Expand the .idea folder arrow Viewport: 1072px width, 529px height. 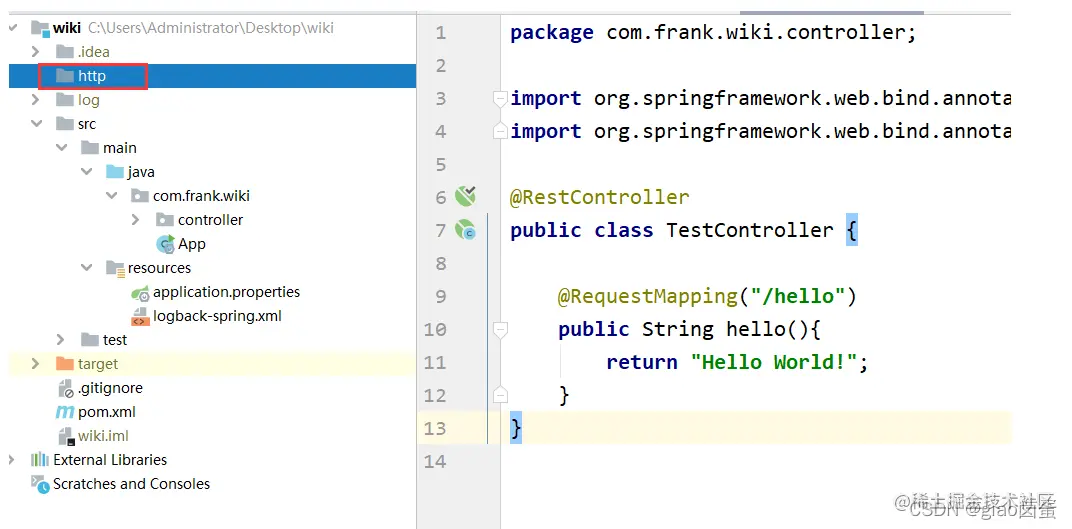tap(36, 52)
